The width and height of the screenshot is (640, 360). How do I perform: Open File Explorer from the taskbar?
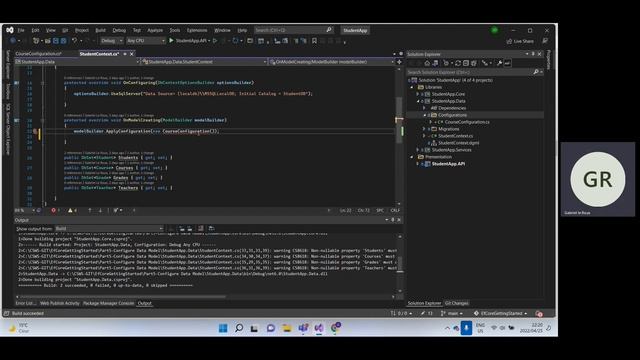pos(287,328)
